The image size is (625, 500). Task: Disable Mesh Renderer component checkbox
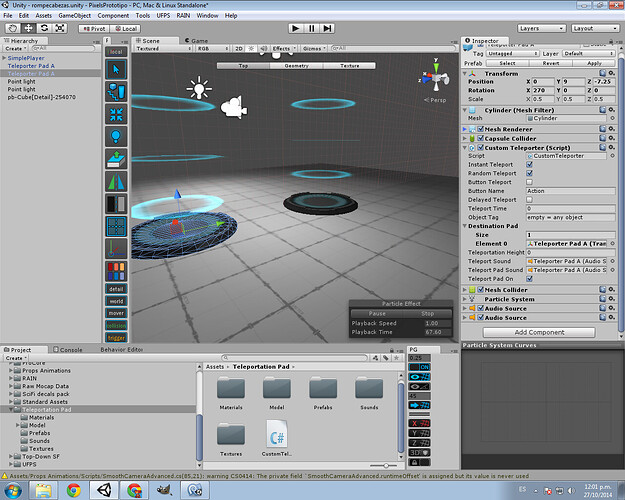(x=481, y=129)
